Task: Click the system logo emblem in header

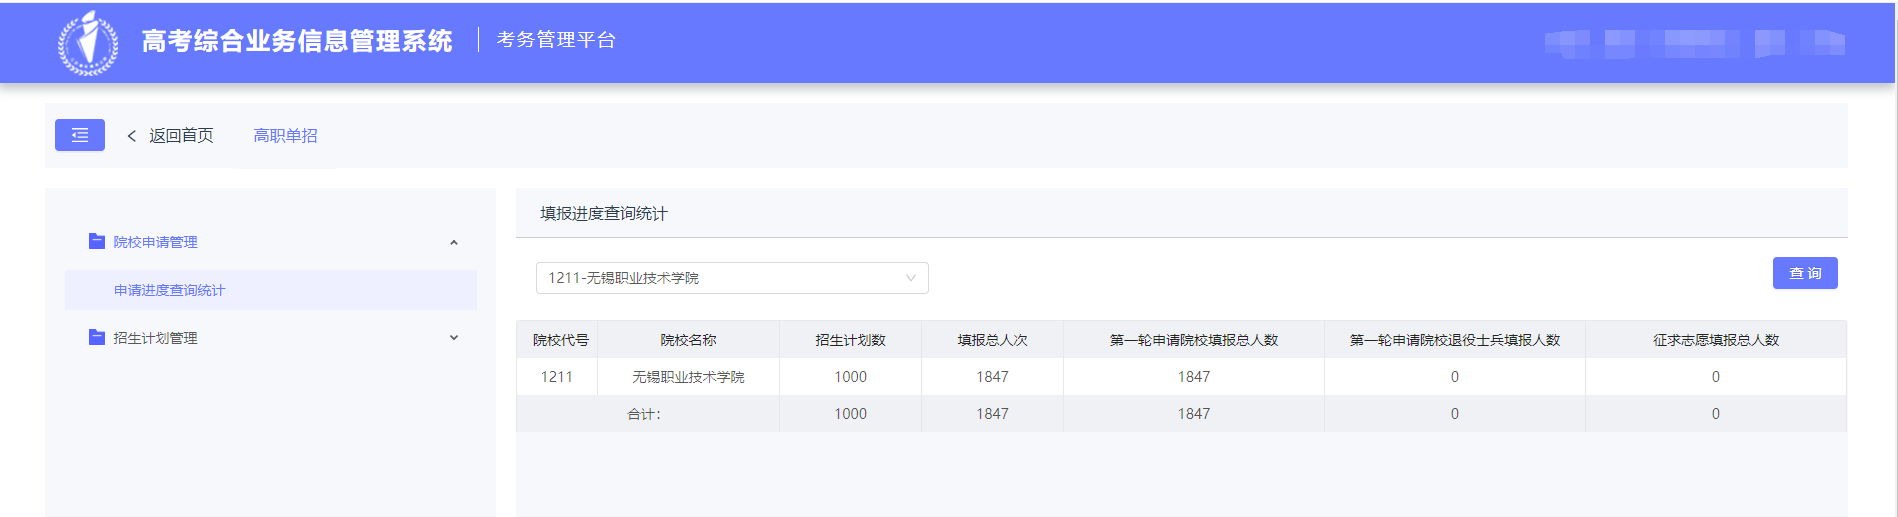Action: click(88, 42)
